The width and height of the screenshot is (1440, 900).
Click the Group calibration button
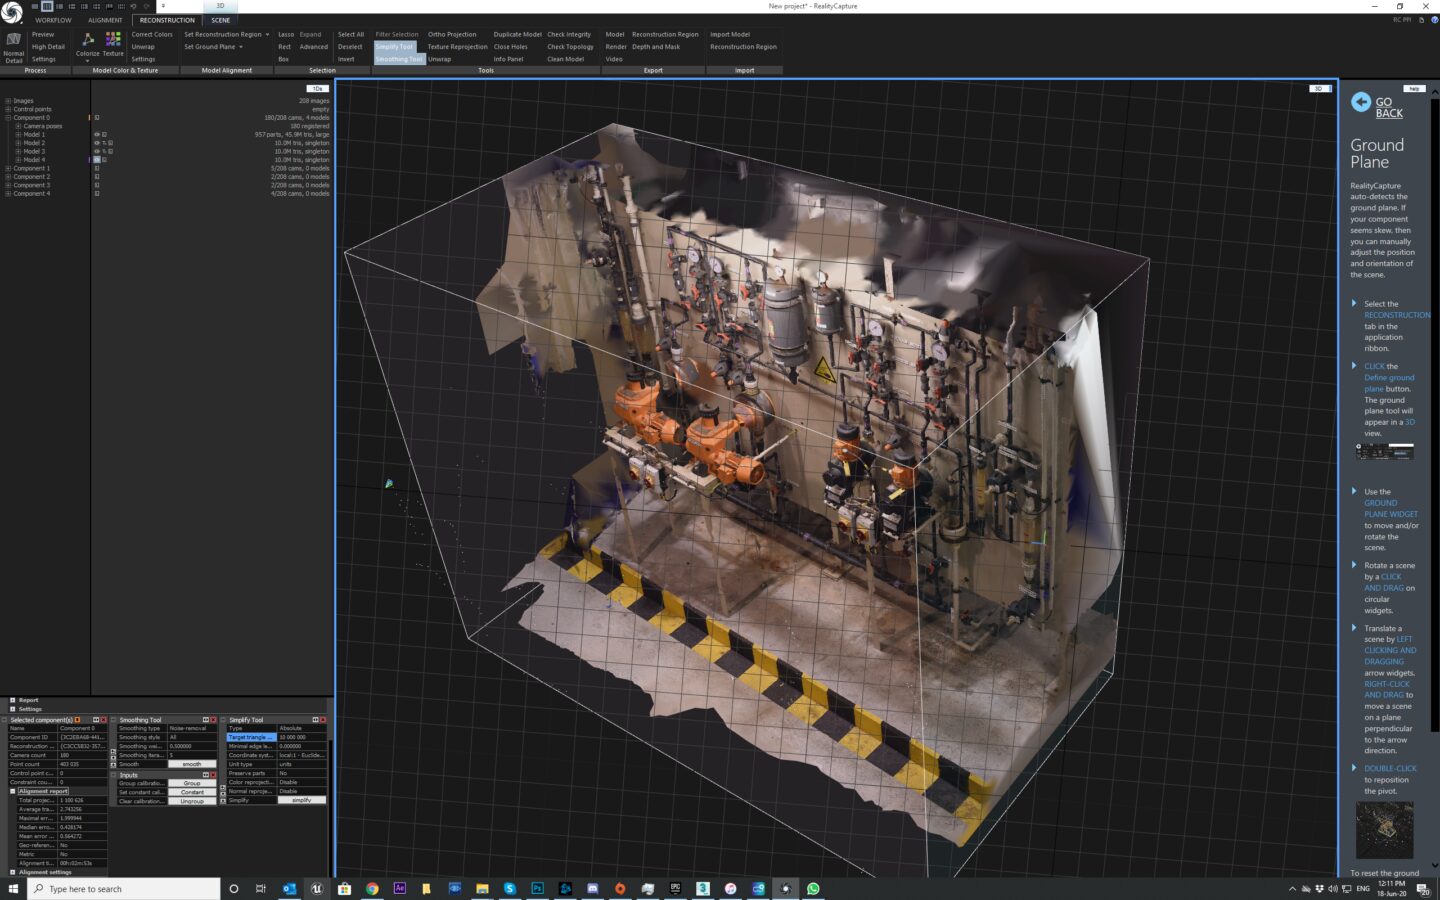click(x=192, y=783)
